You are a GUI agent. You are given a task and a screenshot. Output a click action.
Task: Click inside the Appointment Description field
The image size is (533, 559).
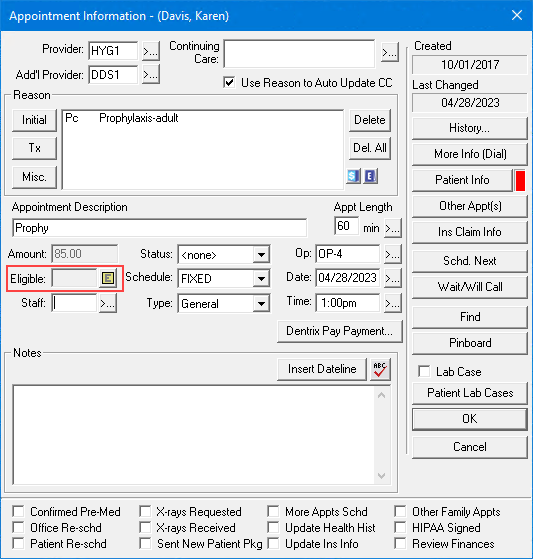tap(159, 228)
